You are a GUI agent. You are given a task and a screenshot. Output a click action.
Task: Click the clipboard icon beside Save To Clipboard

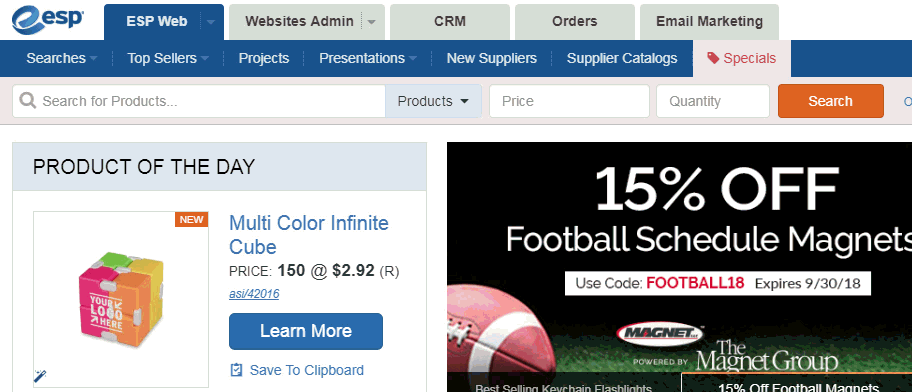(236, 370)
